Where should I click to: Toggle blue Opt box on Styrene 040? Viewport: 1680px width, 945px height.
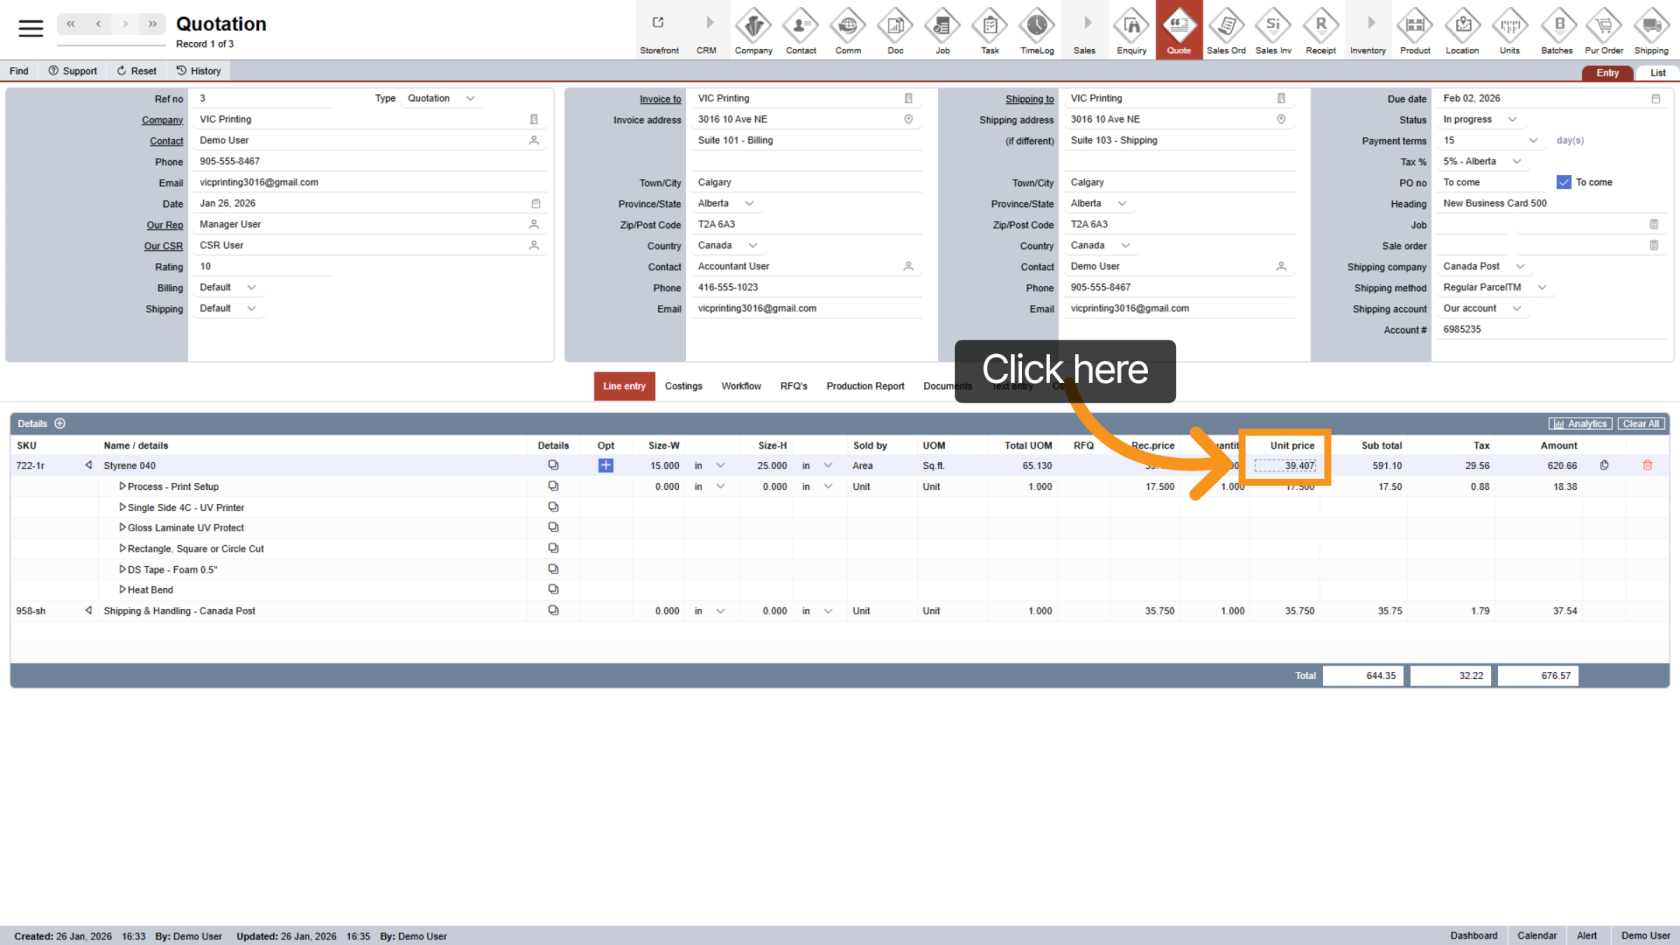tap(606, 465)
